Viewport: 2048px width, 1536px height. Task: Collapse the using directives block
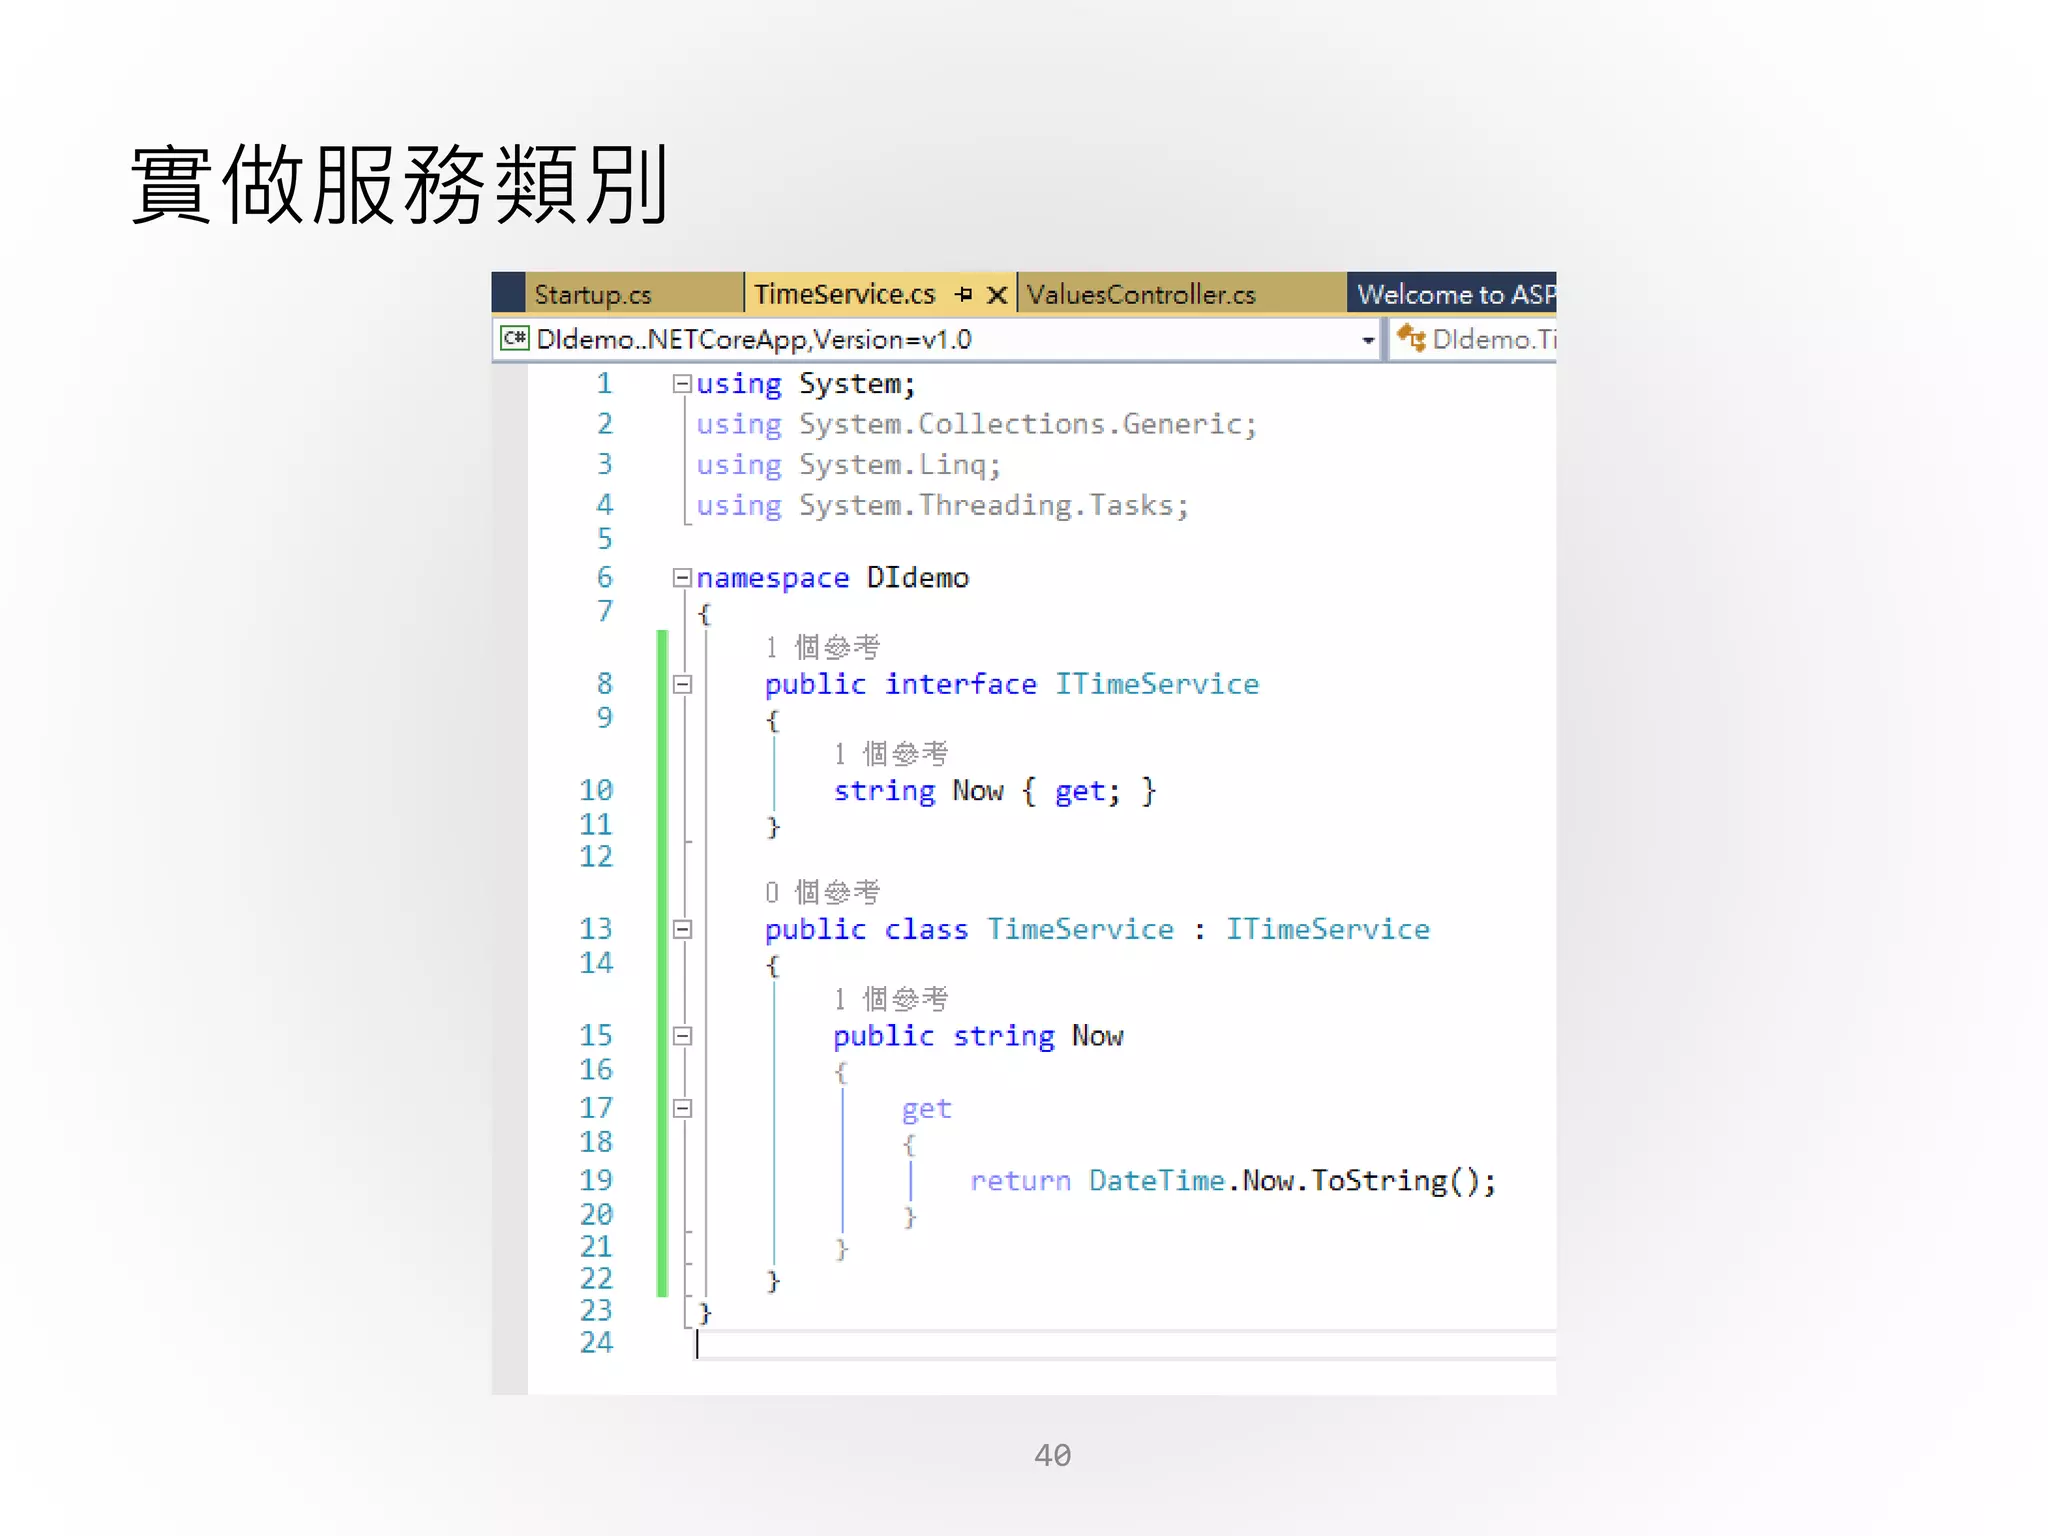[x=682, y=383]
